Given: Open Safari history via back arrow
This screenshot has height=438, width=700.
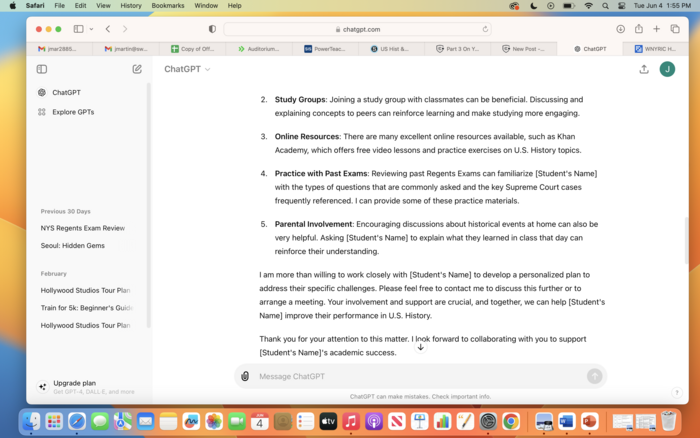Looking at the screenshot, I should click(x=108, y=29).
